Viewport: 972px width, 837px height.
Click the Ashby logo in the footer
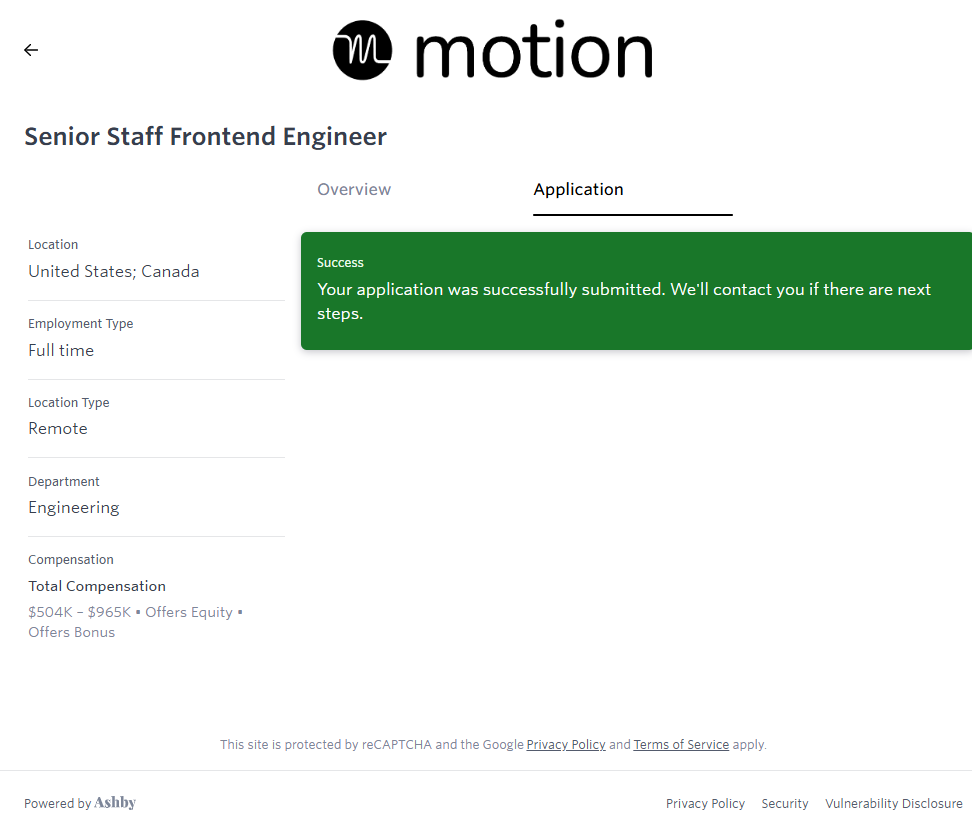pyautogui.click(x=115, y=803)
